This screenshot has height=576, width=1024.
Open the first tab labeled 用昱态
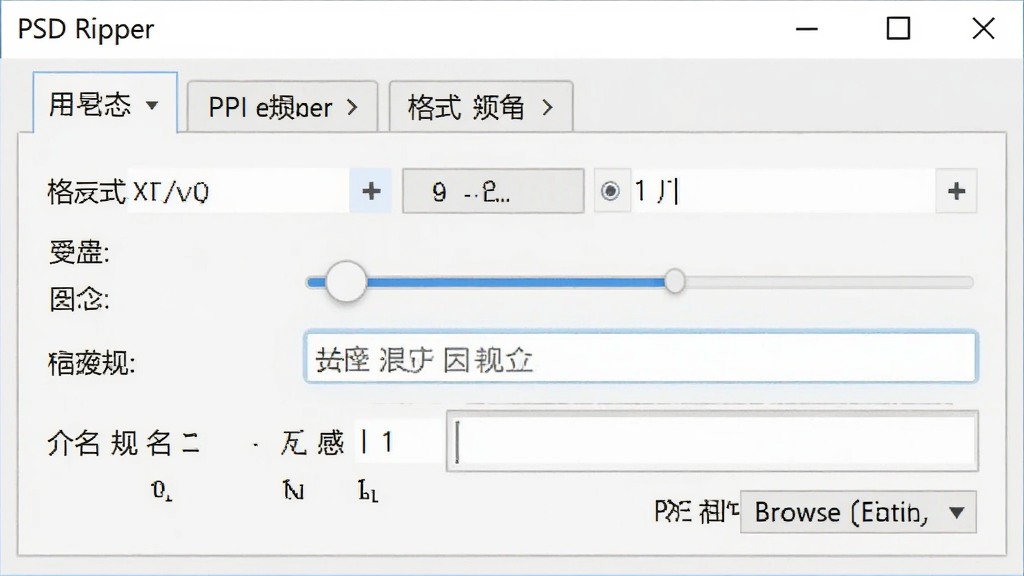pos(104,103)
